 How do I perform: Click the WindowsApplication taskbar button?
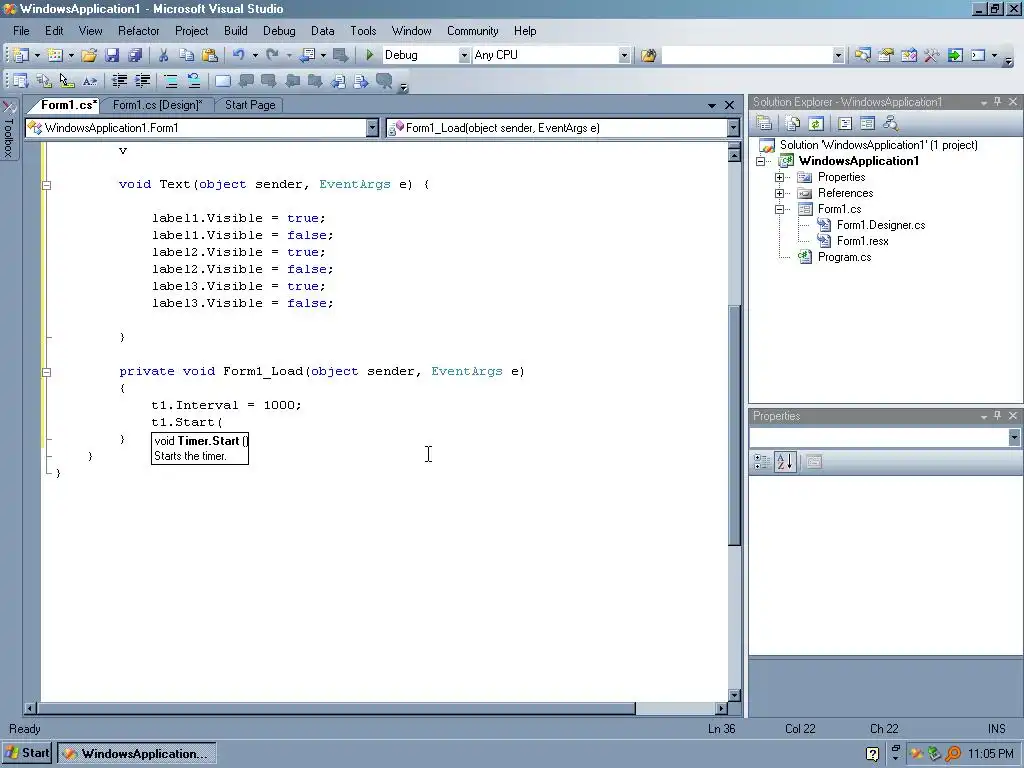(x=136, y=754)
